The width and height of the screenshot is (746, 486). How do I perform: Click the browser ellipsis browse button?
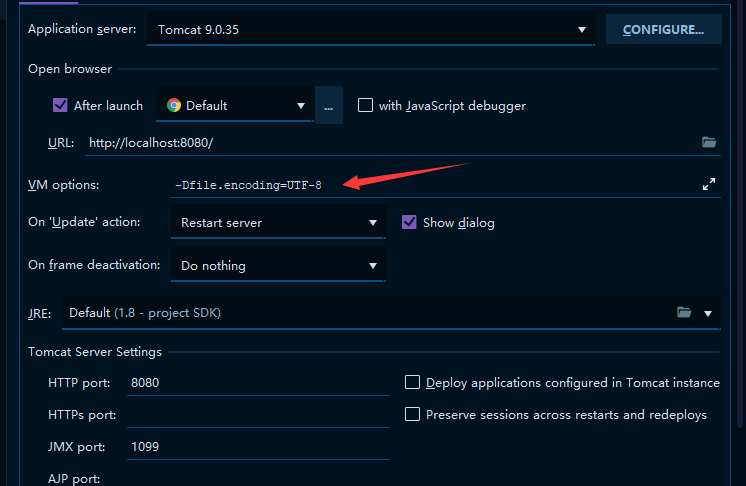(328, 105)
